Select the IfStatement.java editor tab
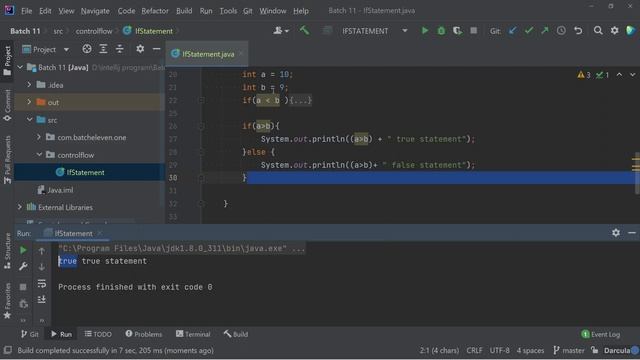This screenshot has height=360, width=640. click(207, 54)
